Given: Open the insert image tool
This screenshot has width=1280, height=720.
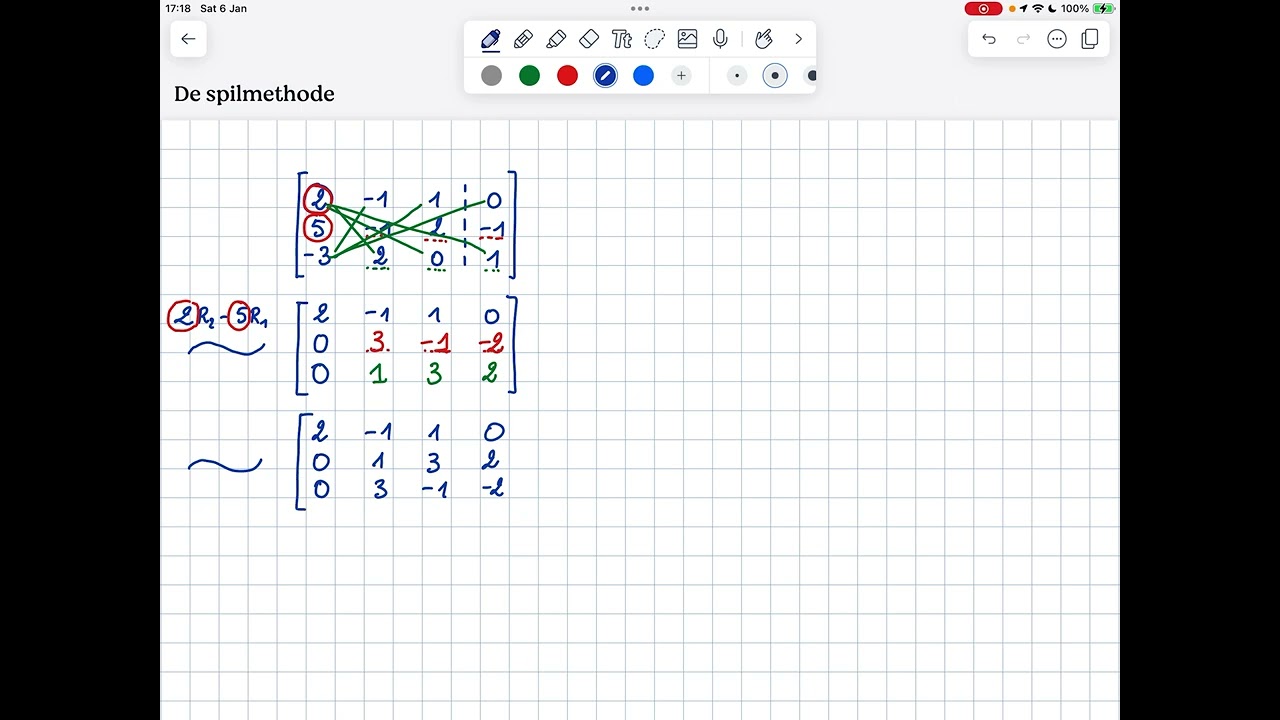Looking at the screenshot, I should [687, 39].
